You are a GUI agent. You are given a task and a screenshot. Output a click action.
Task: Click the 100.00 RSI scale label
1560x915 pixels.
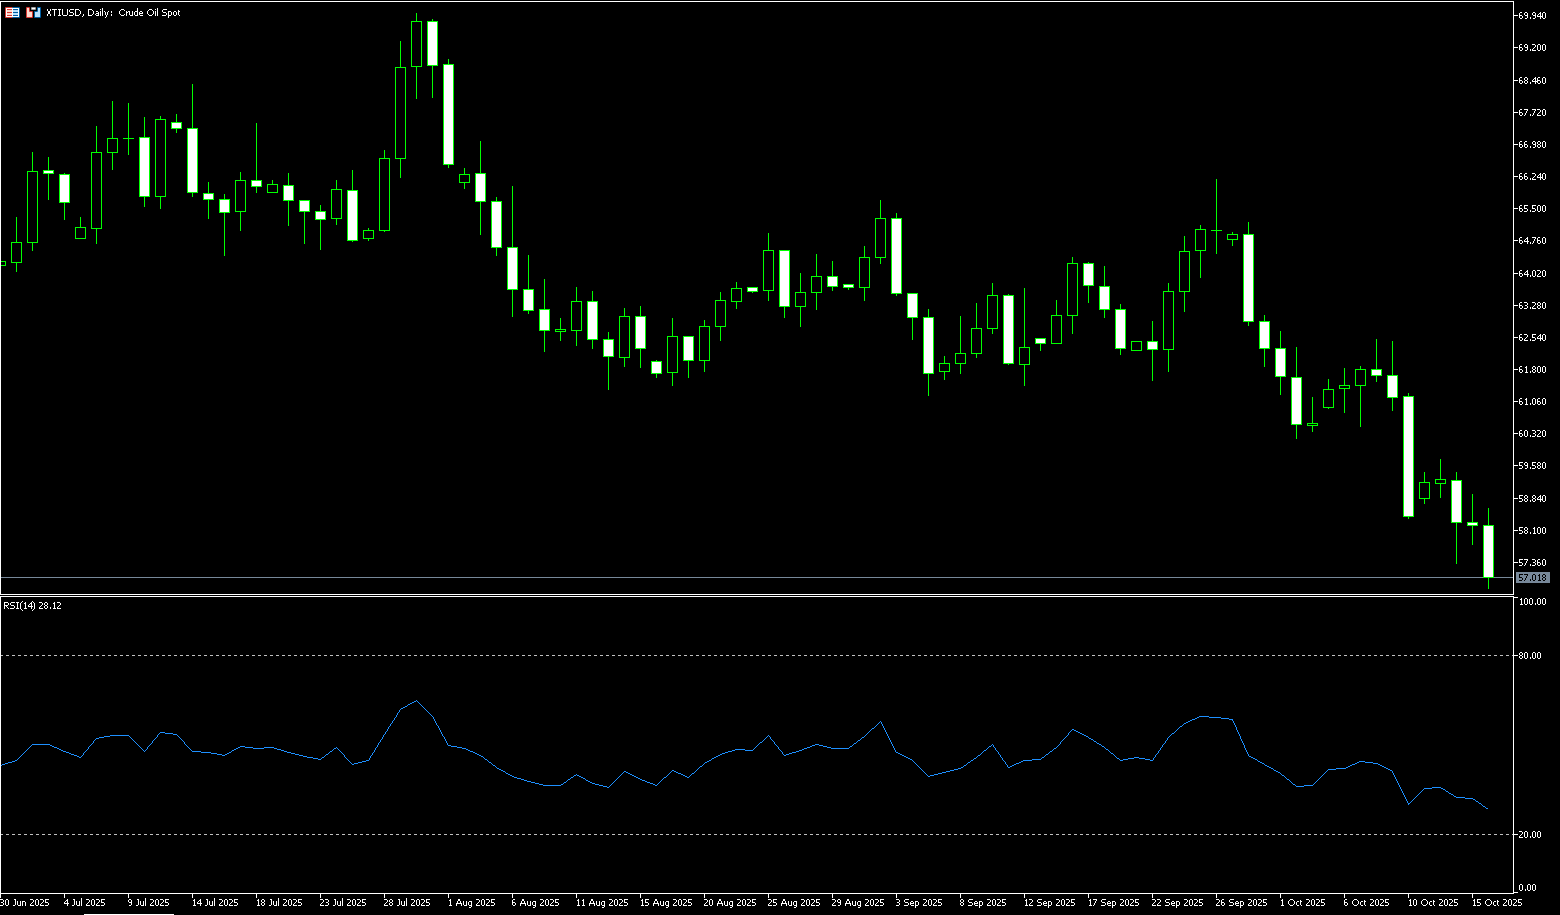(x=1533, y=602)
